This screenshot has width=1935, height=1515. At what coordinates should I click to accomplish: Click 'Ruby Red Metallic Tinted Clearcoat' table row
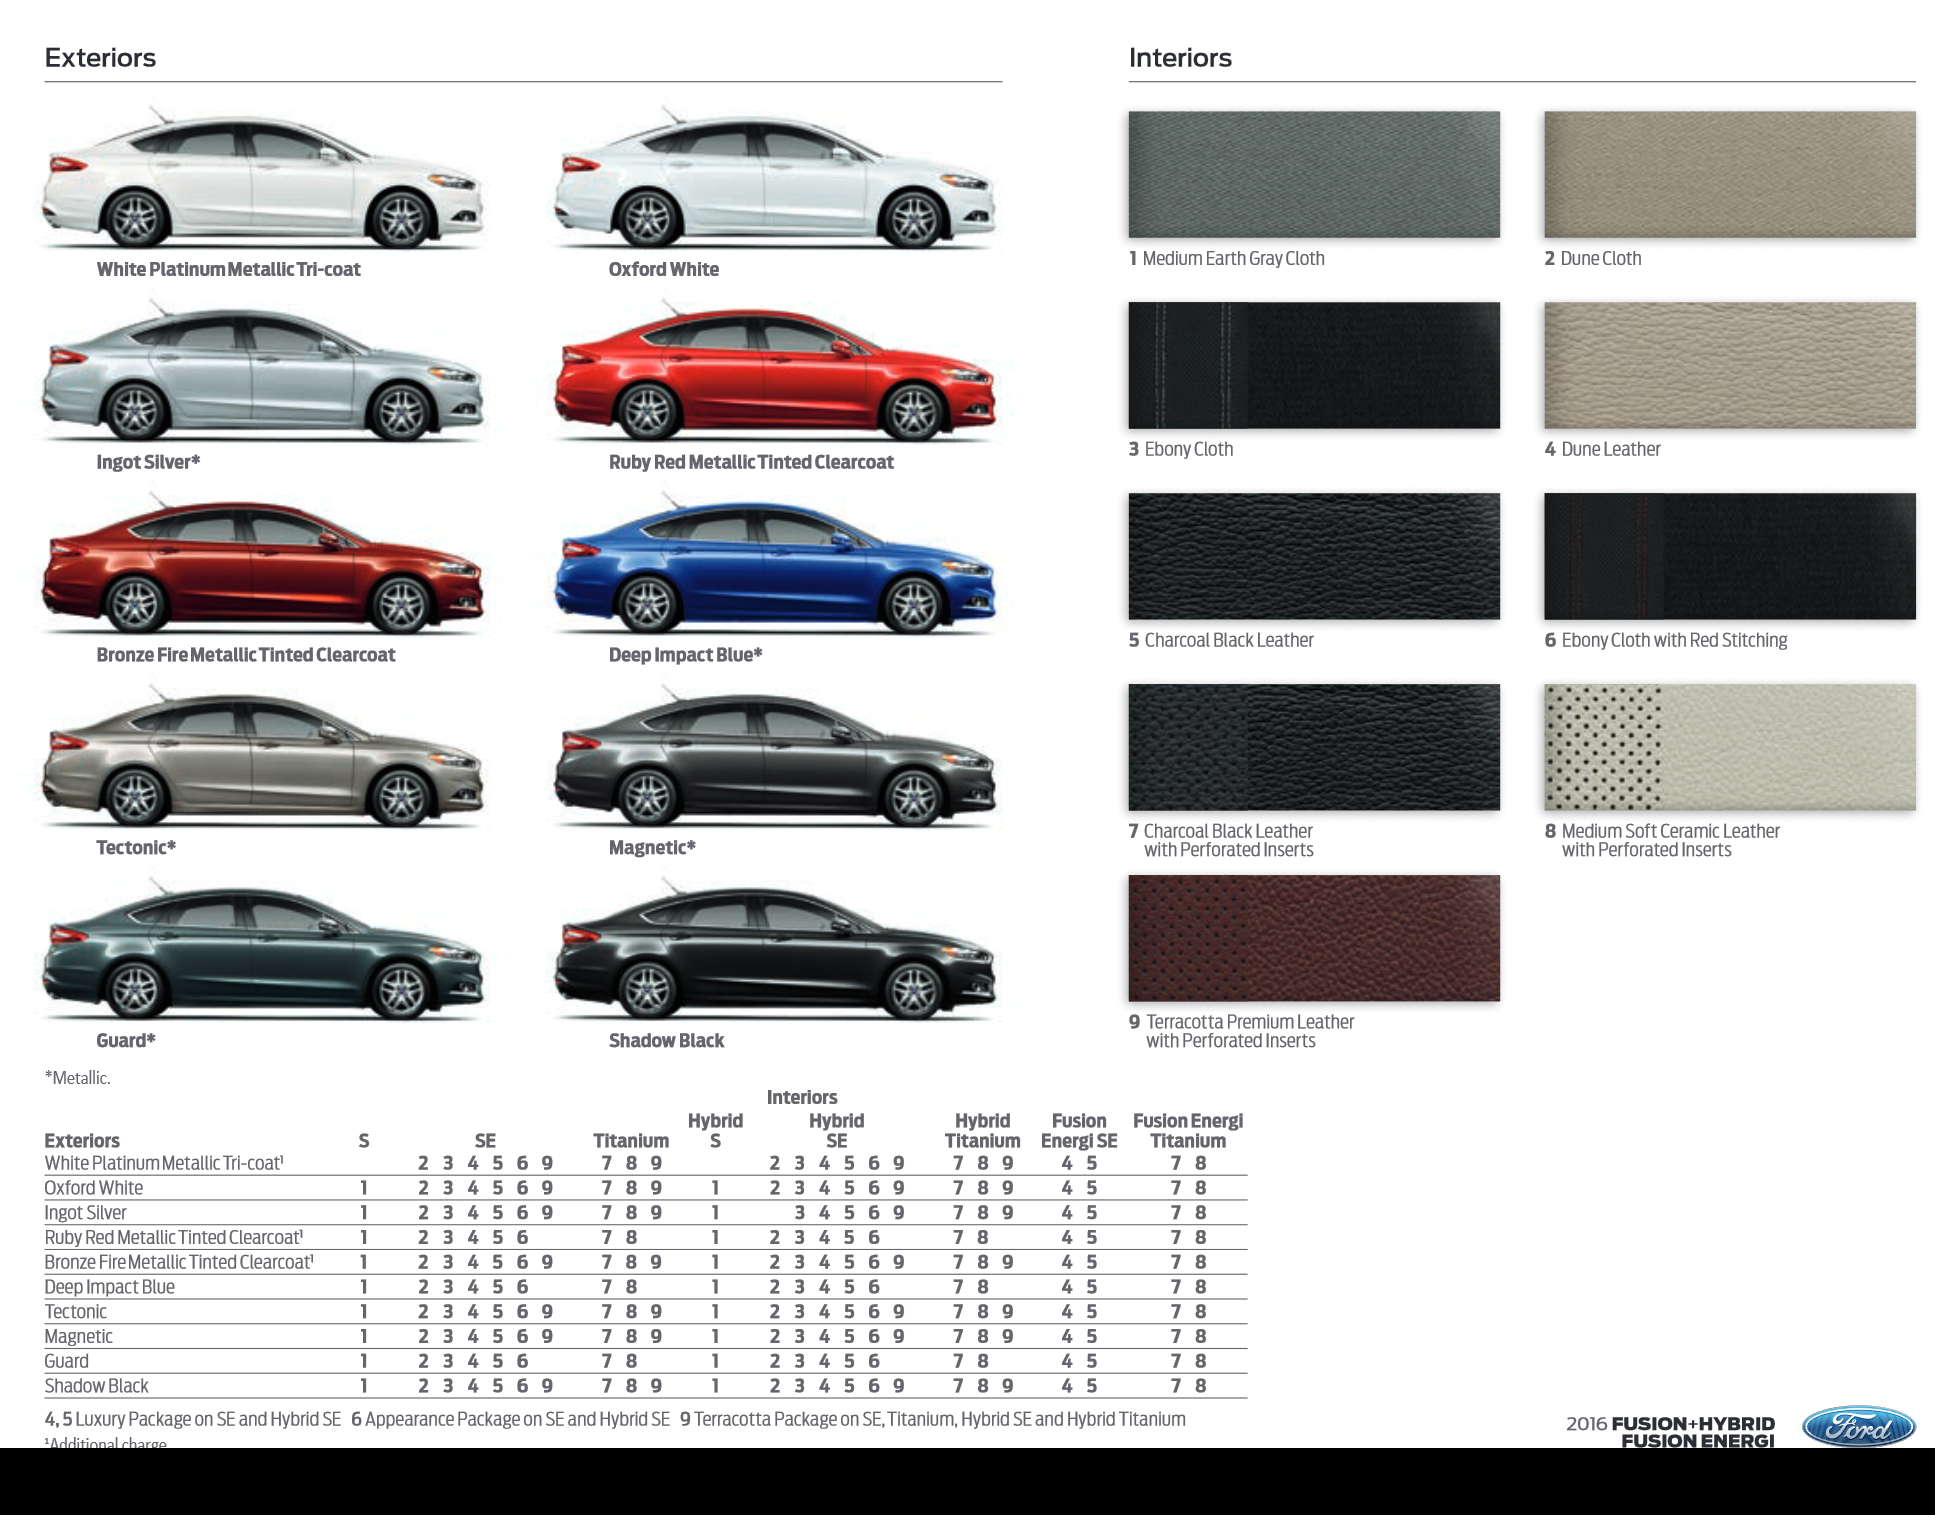click(174, 1237)
